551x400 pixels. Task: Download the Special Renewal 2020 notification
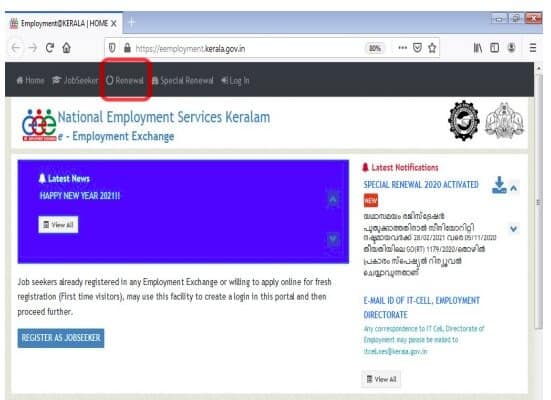tap(499, 185)
